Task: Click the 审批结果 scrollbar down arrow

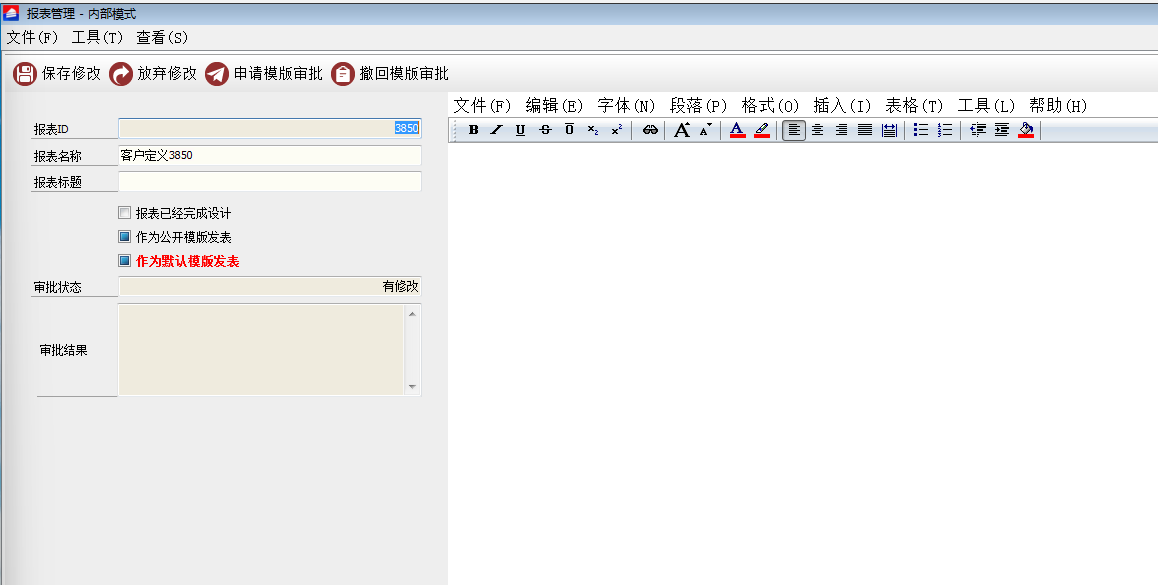Action: tap(412, 386)
